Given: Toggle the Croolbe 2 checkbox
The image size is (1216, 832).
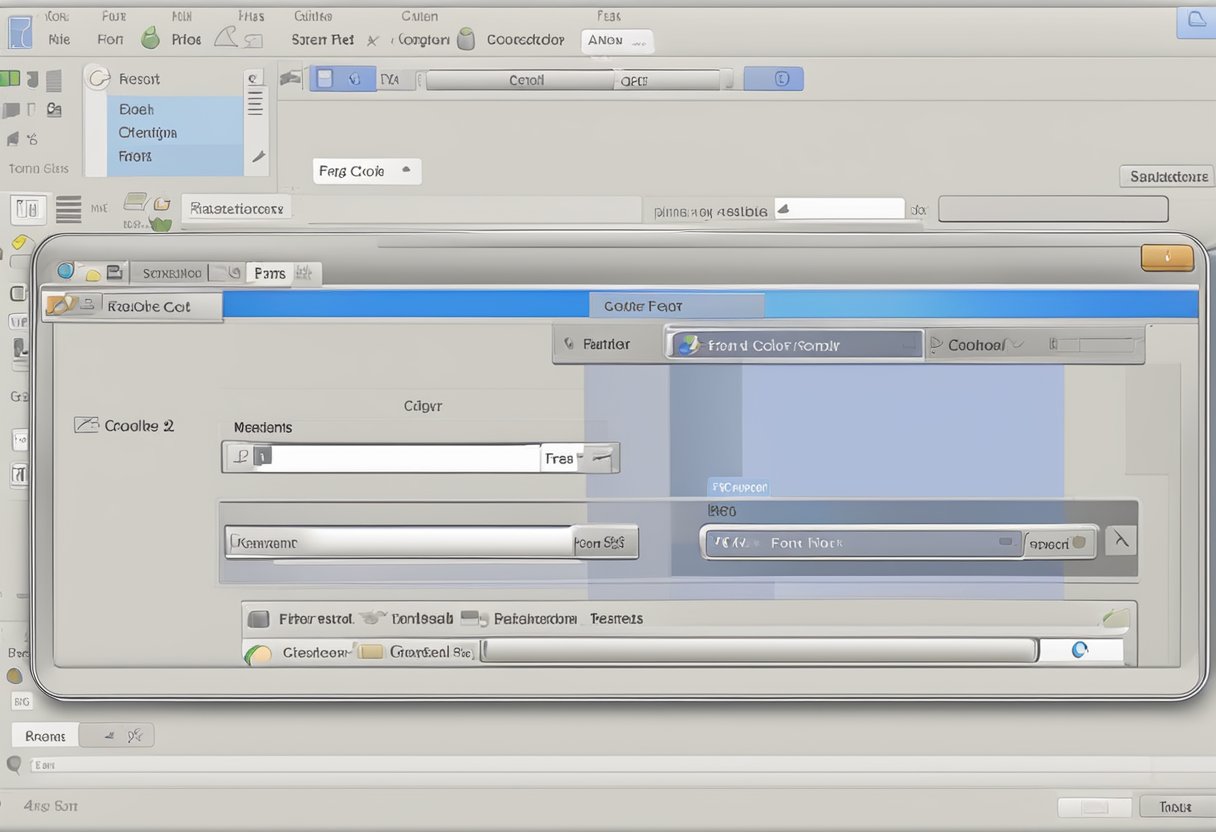Looking at the screenshot, I should [x=86, y=425].
